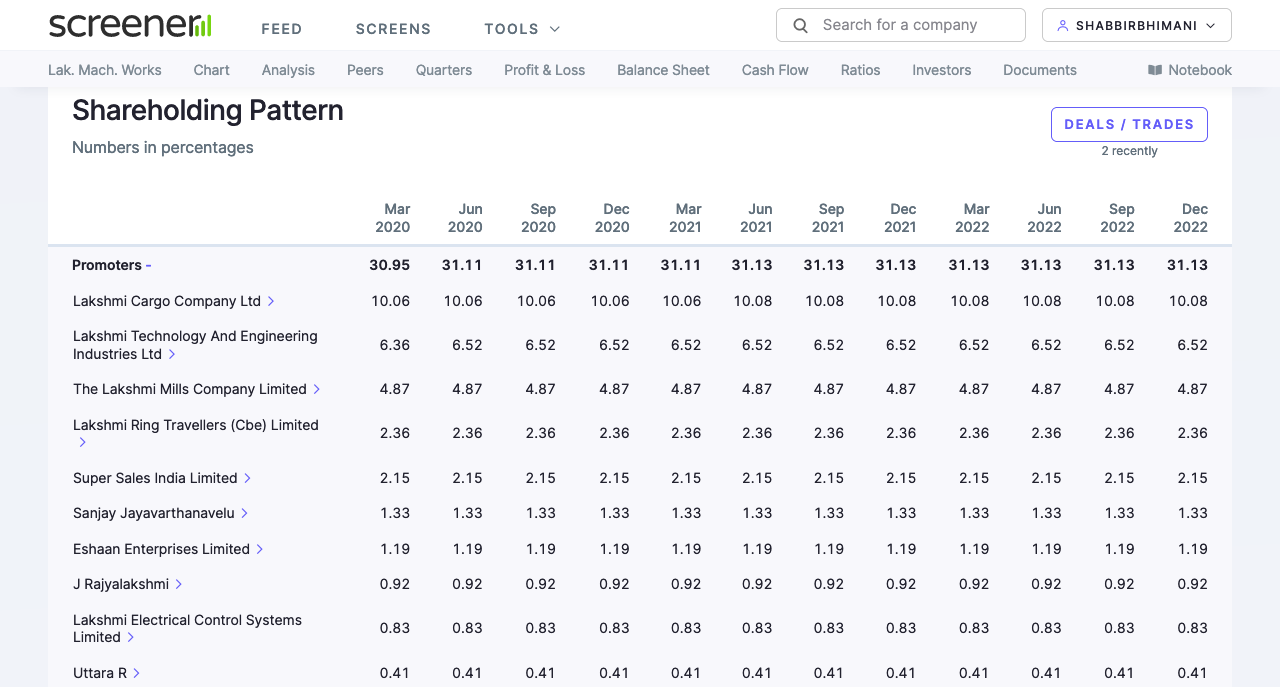Focus the Search for a company field
The height and width of the screenshot is (687, 1280).
pyautogui.click(x=900, y=25)
